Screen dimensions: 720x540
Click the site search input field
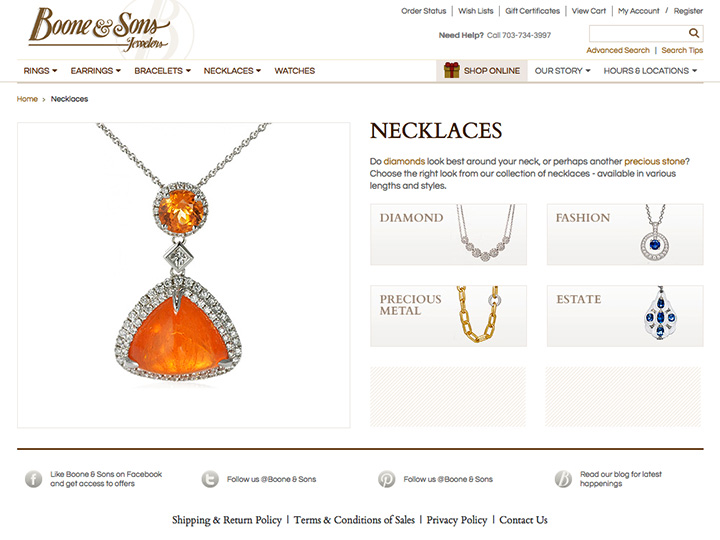coord(638,33)
